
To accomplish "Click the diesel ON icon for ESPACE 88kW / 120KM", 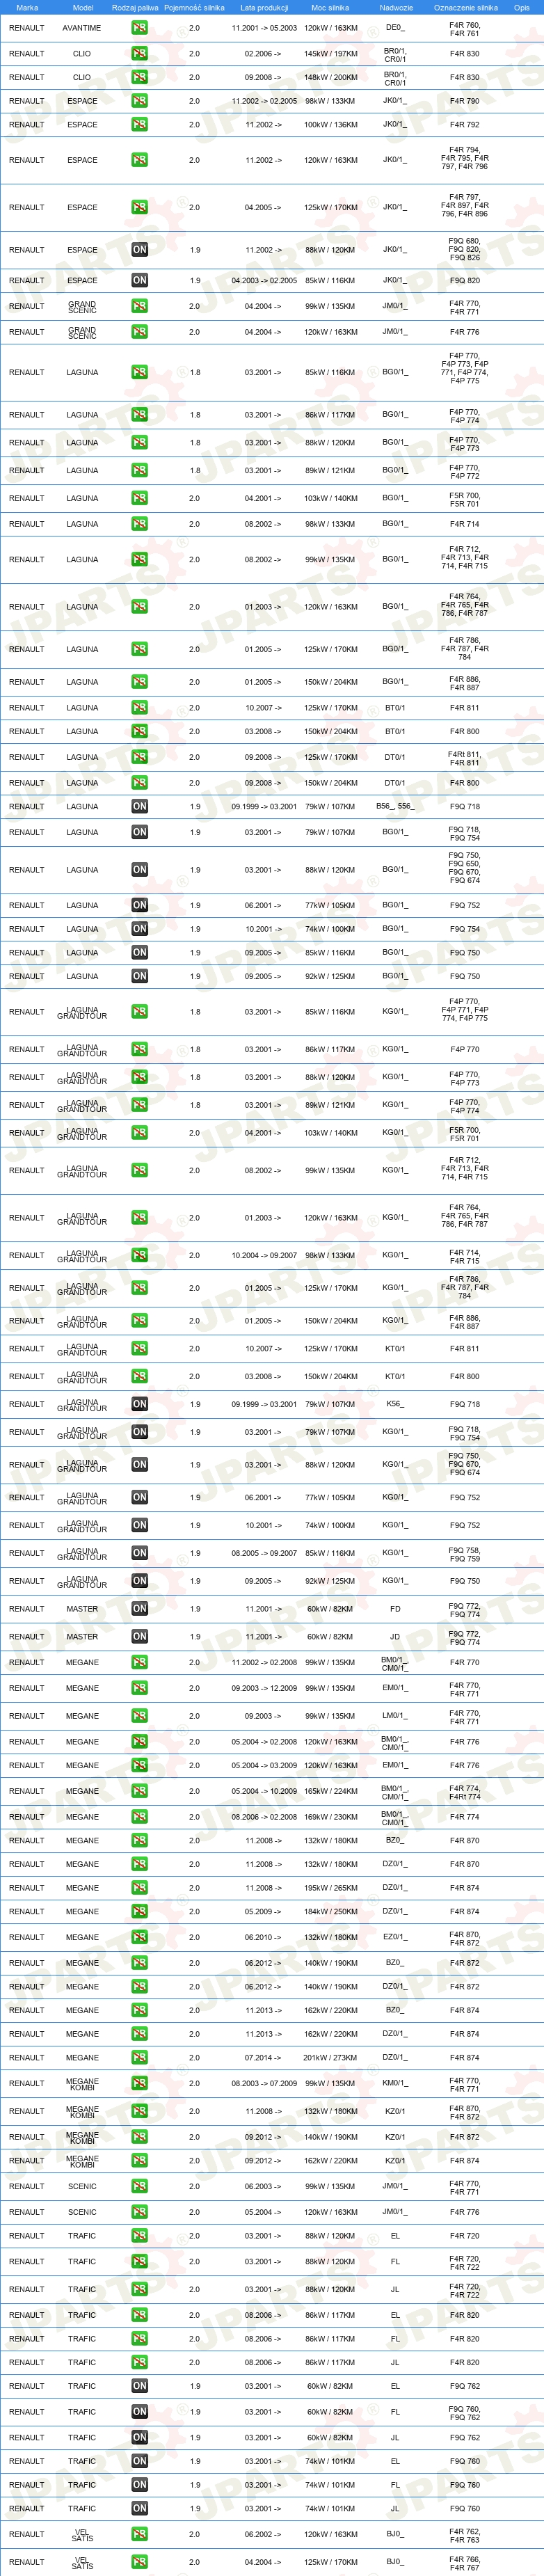I will 139,250.
